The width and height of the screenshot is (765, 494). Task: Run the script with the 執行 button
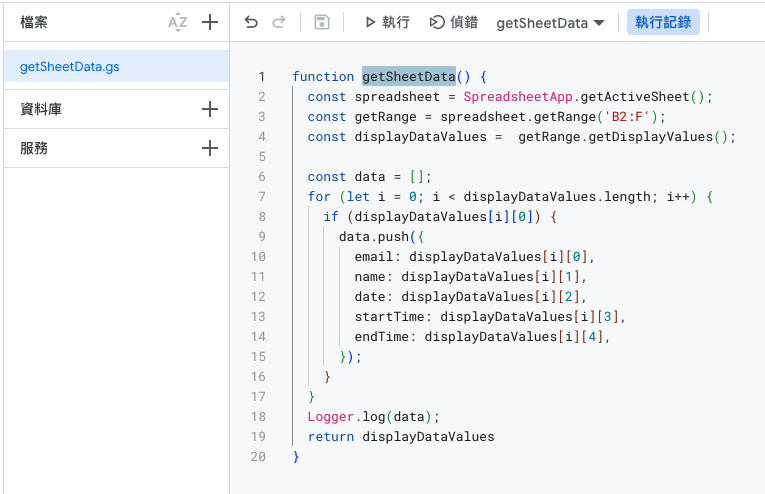[x=386, y=22]
